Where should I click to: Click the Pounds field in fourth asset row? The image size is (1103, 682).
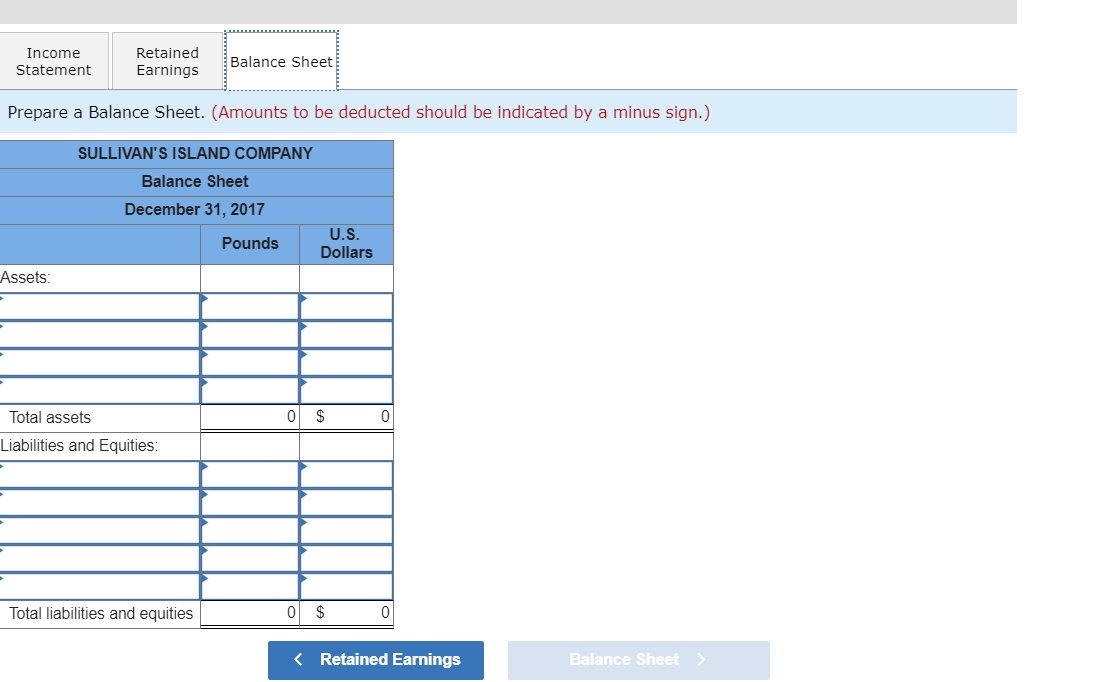point(250,390)
